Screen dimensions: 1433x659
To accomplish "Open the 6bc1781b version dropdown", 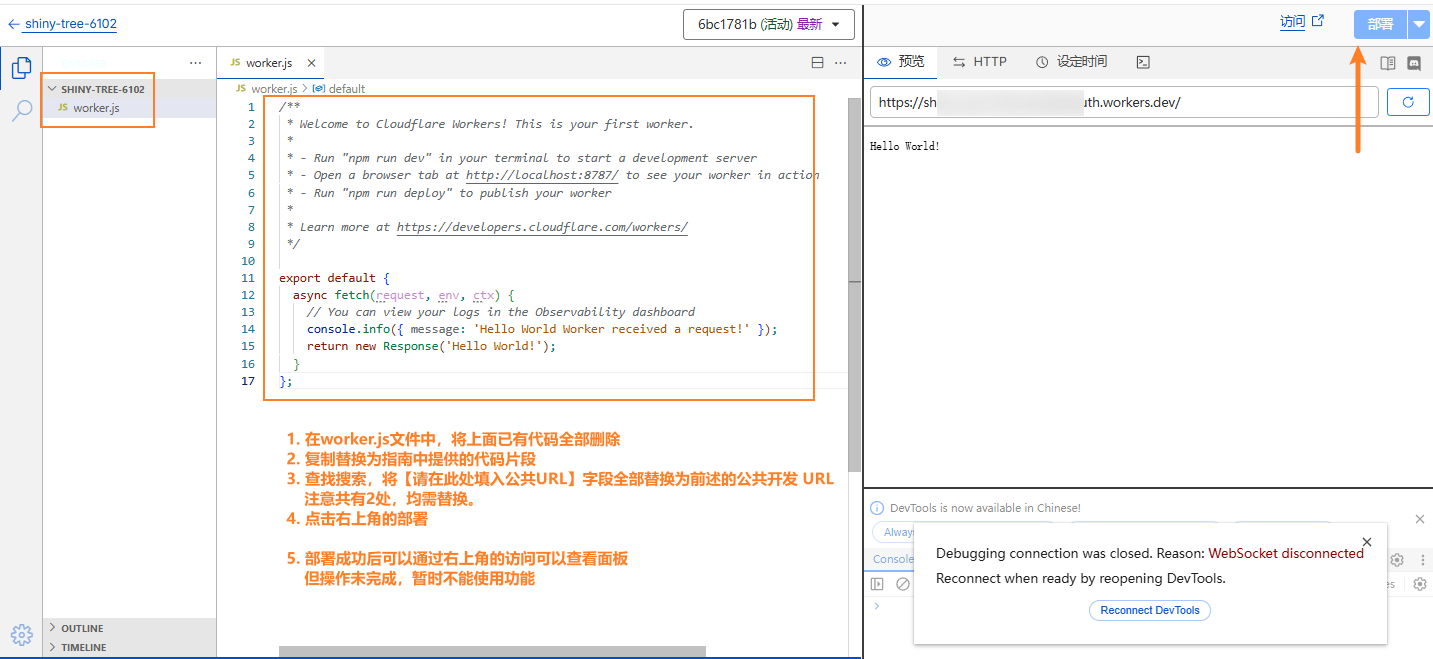I will (768, 24).
